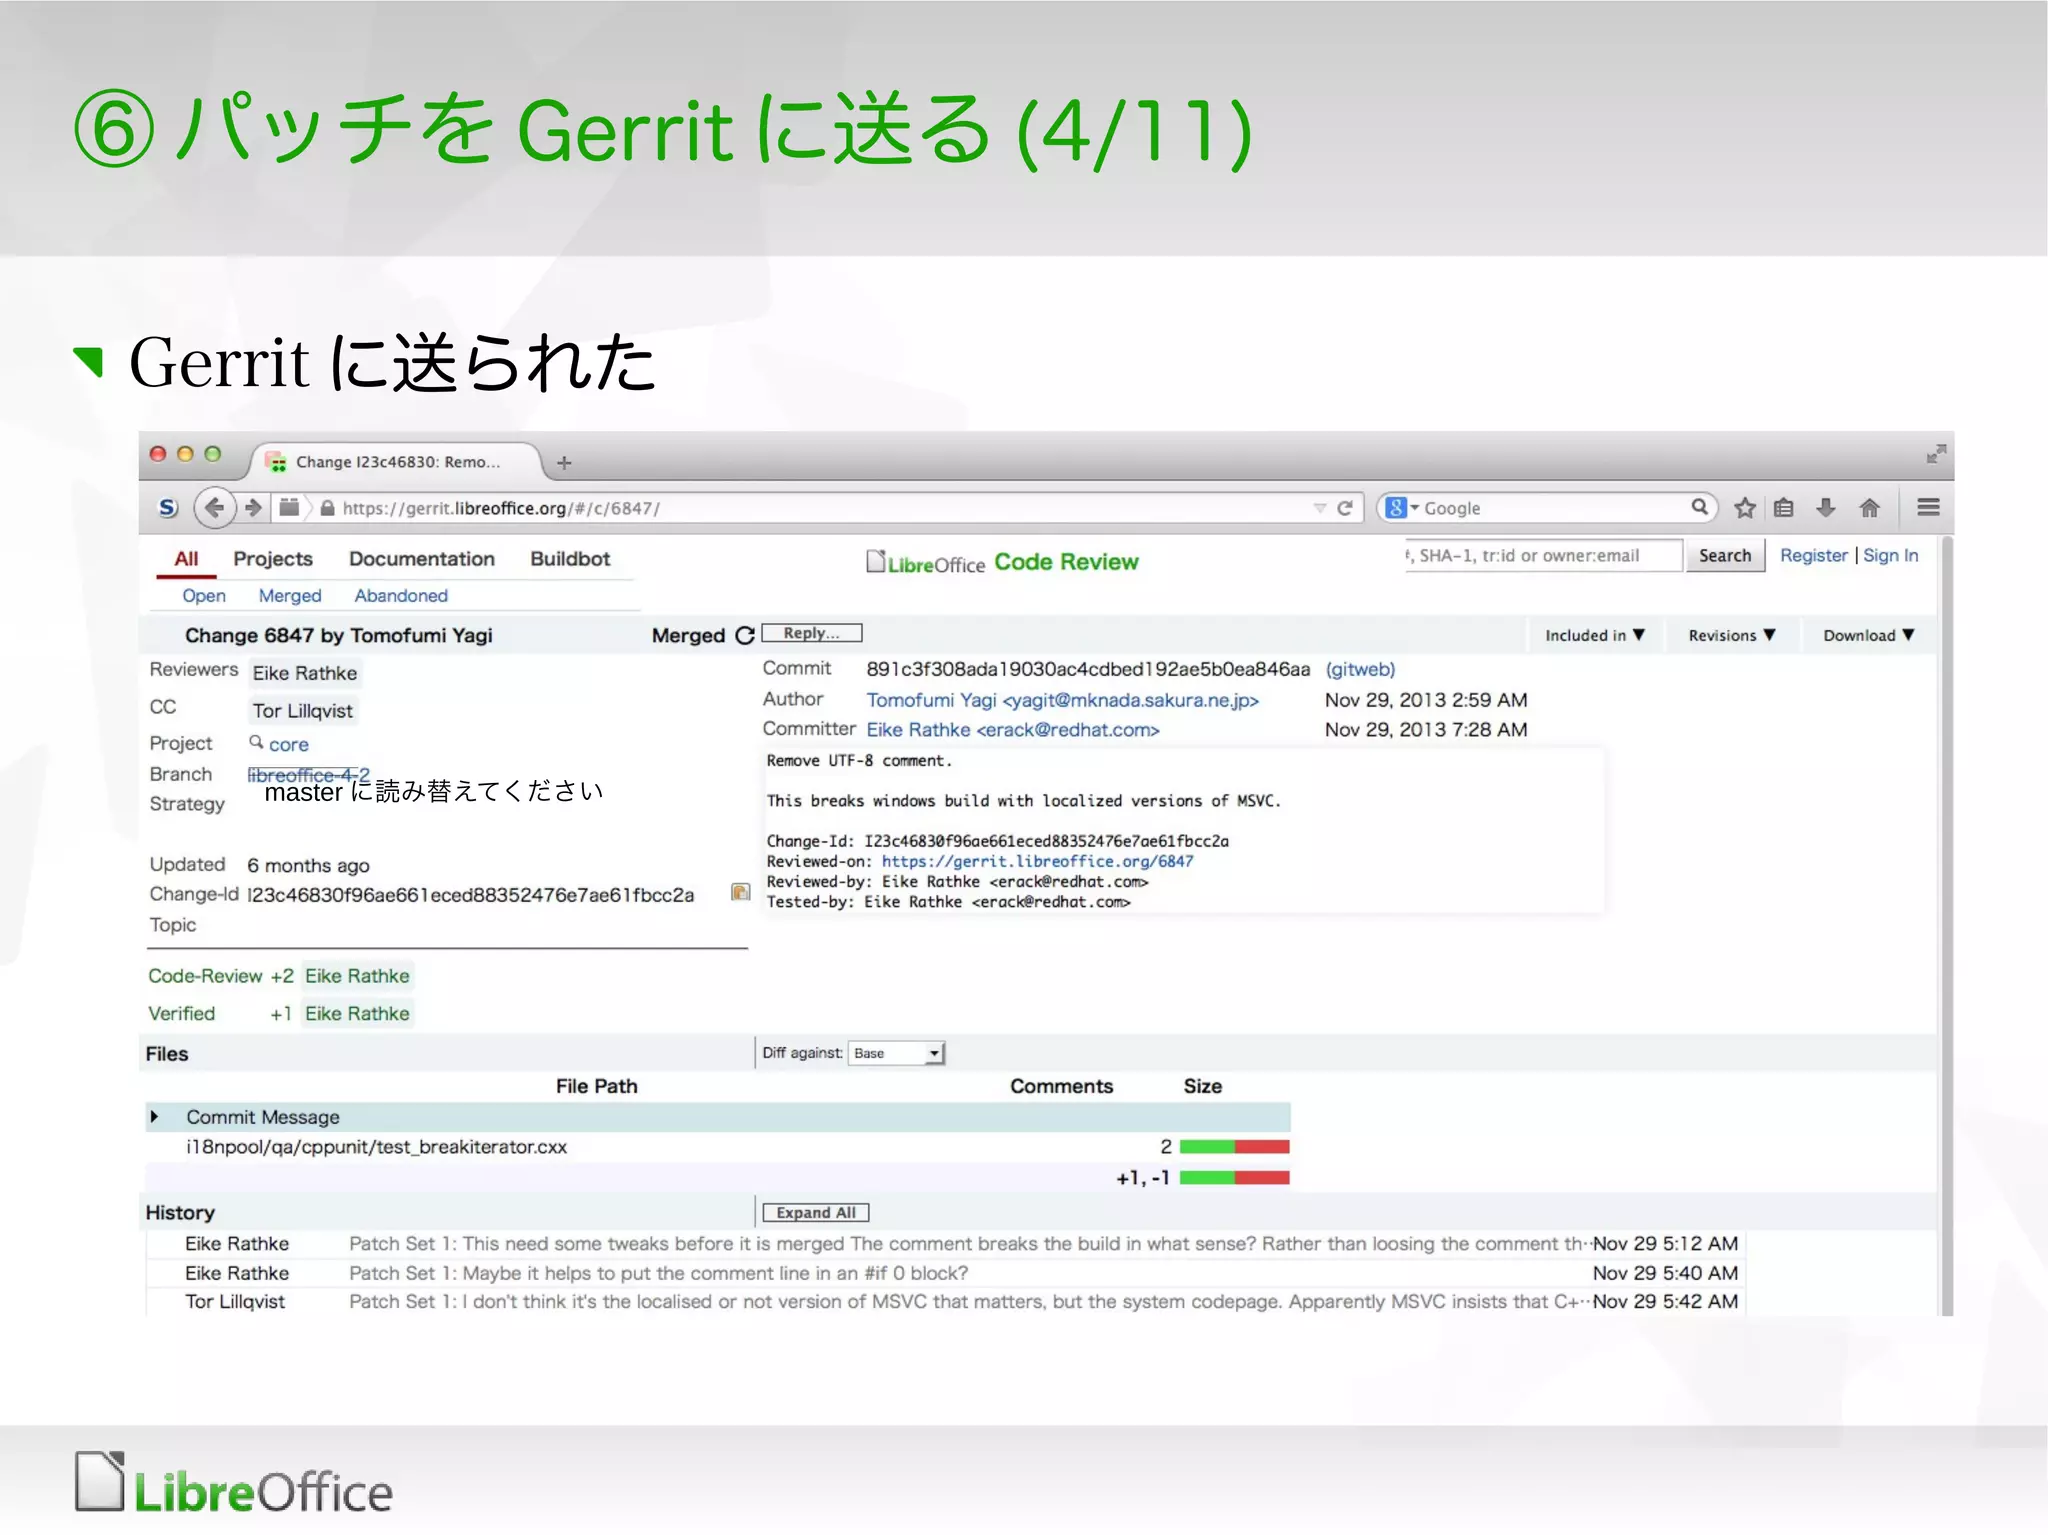Open the Buildbot menu tab
2048x1535 pixels.
tap(570, 559)
